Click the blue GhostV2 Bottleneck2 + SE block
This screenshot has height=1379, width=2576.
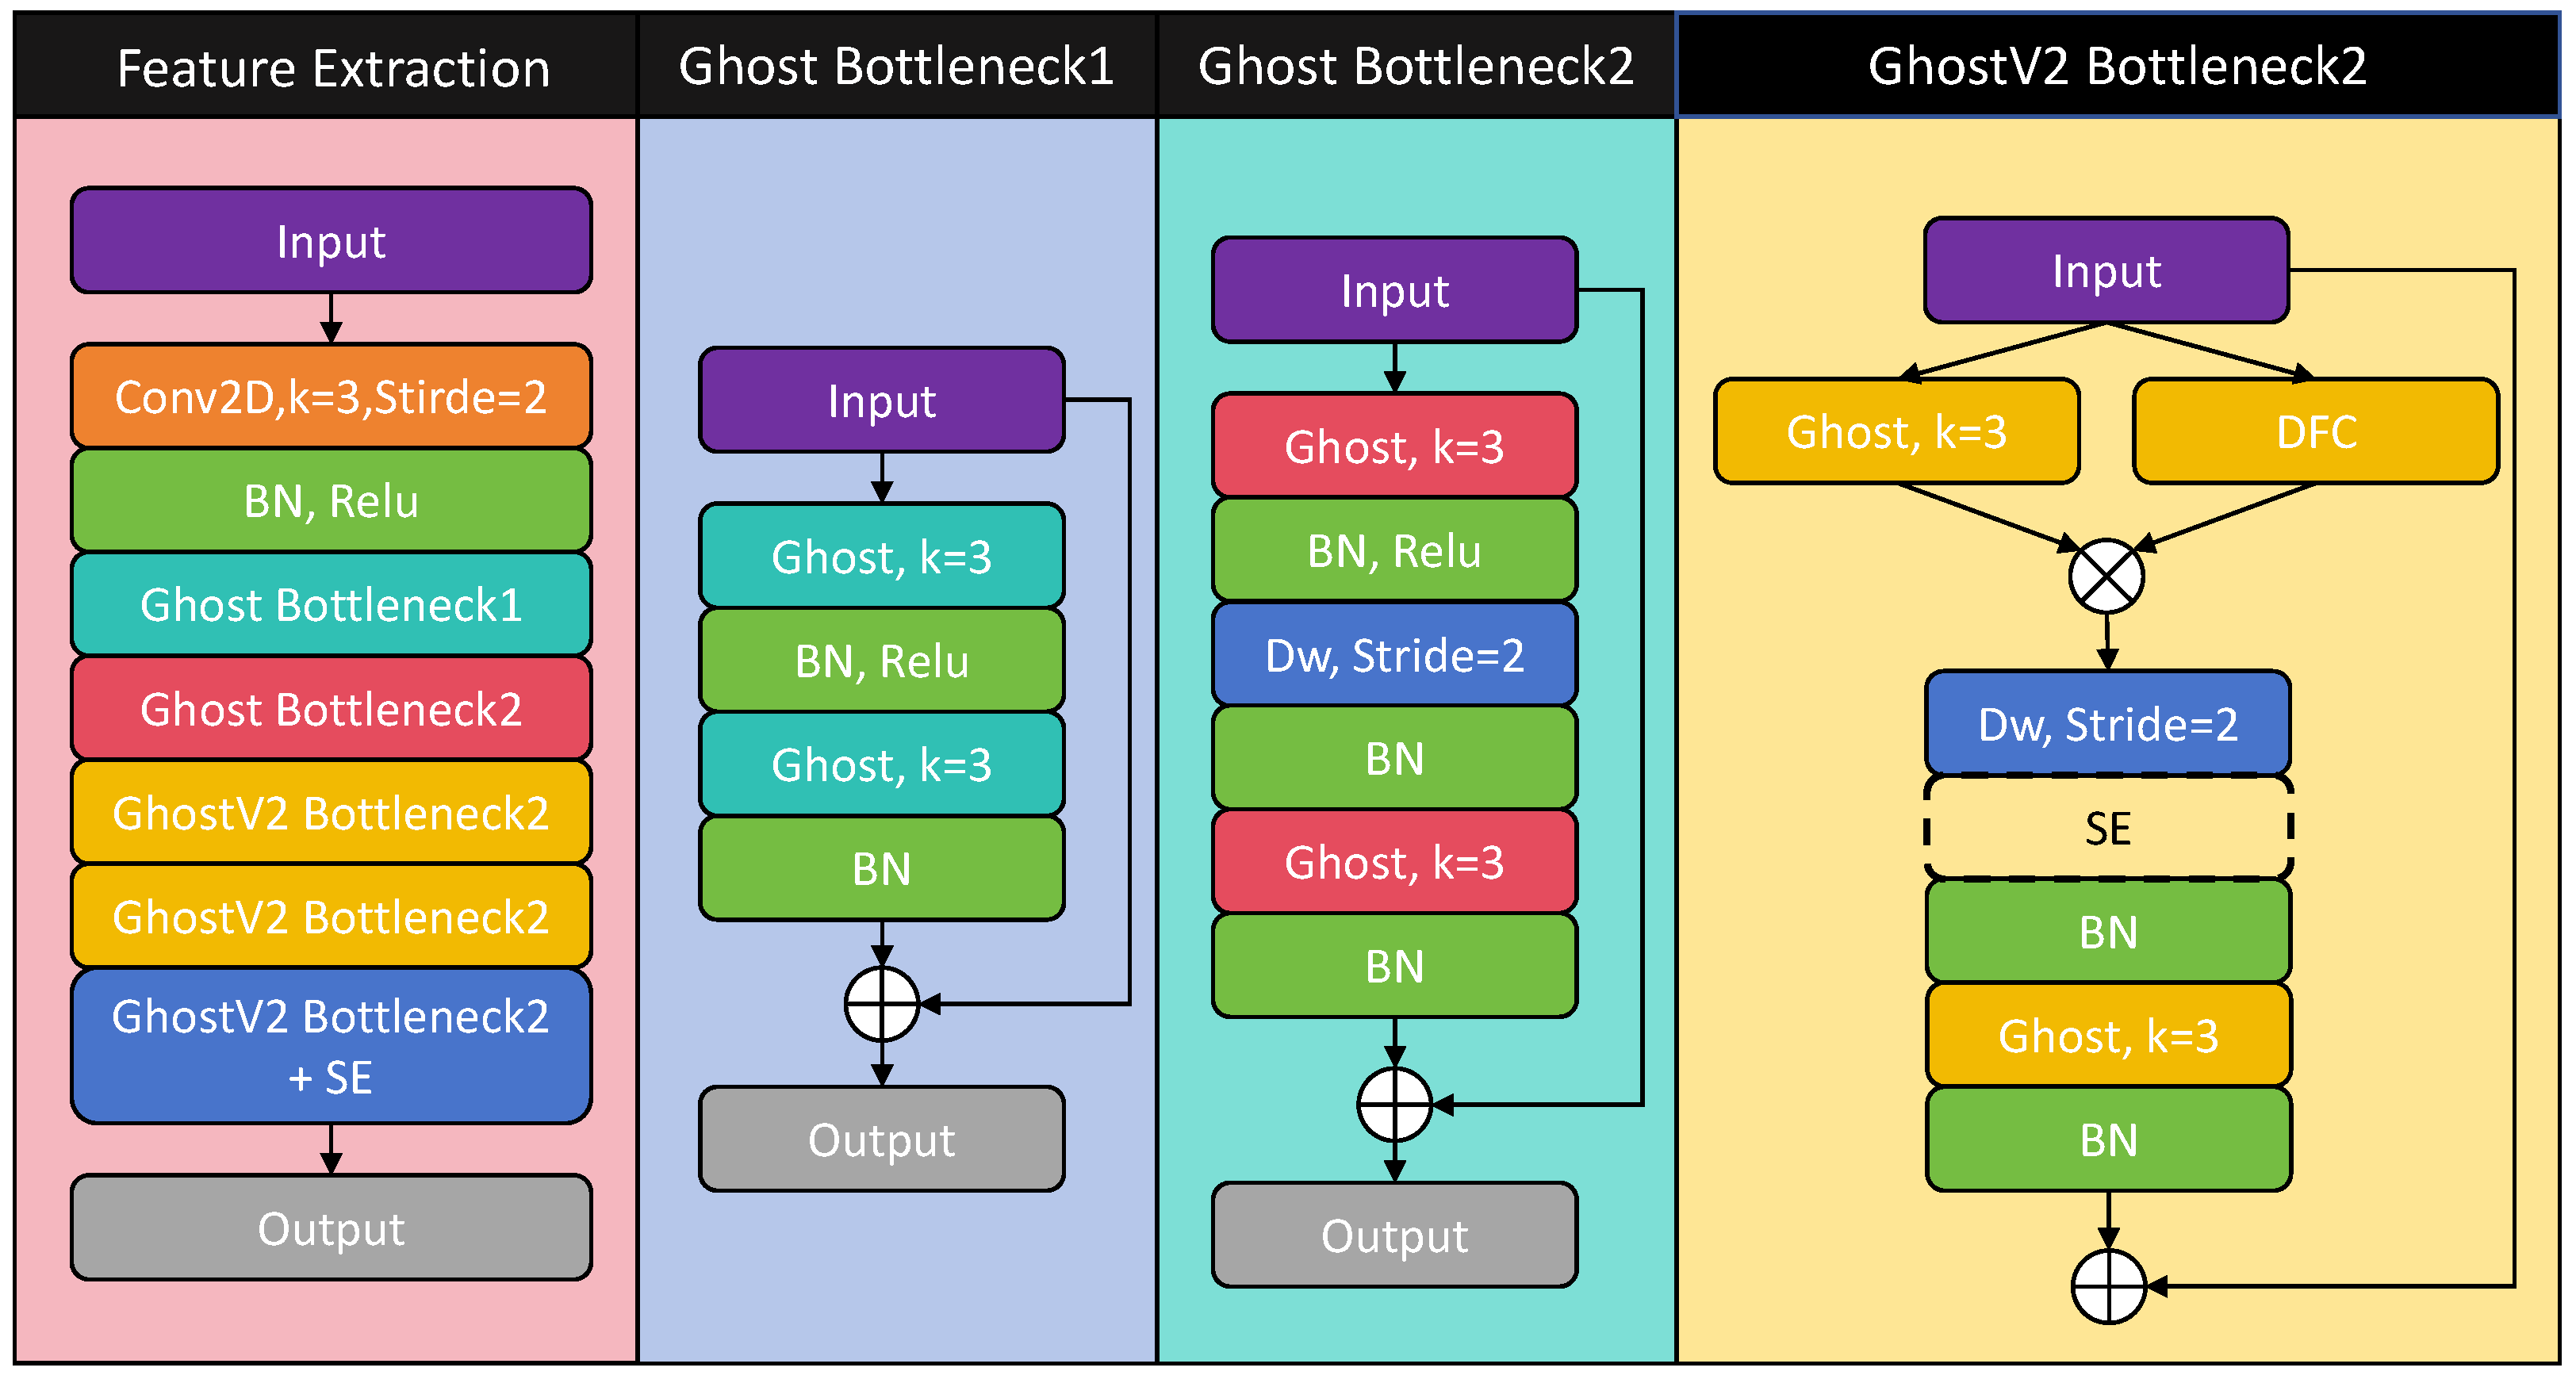point(331,1046)
